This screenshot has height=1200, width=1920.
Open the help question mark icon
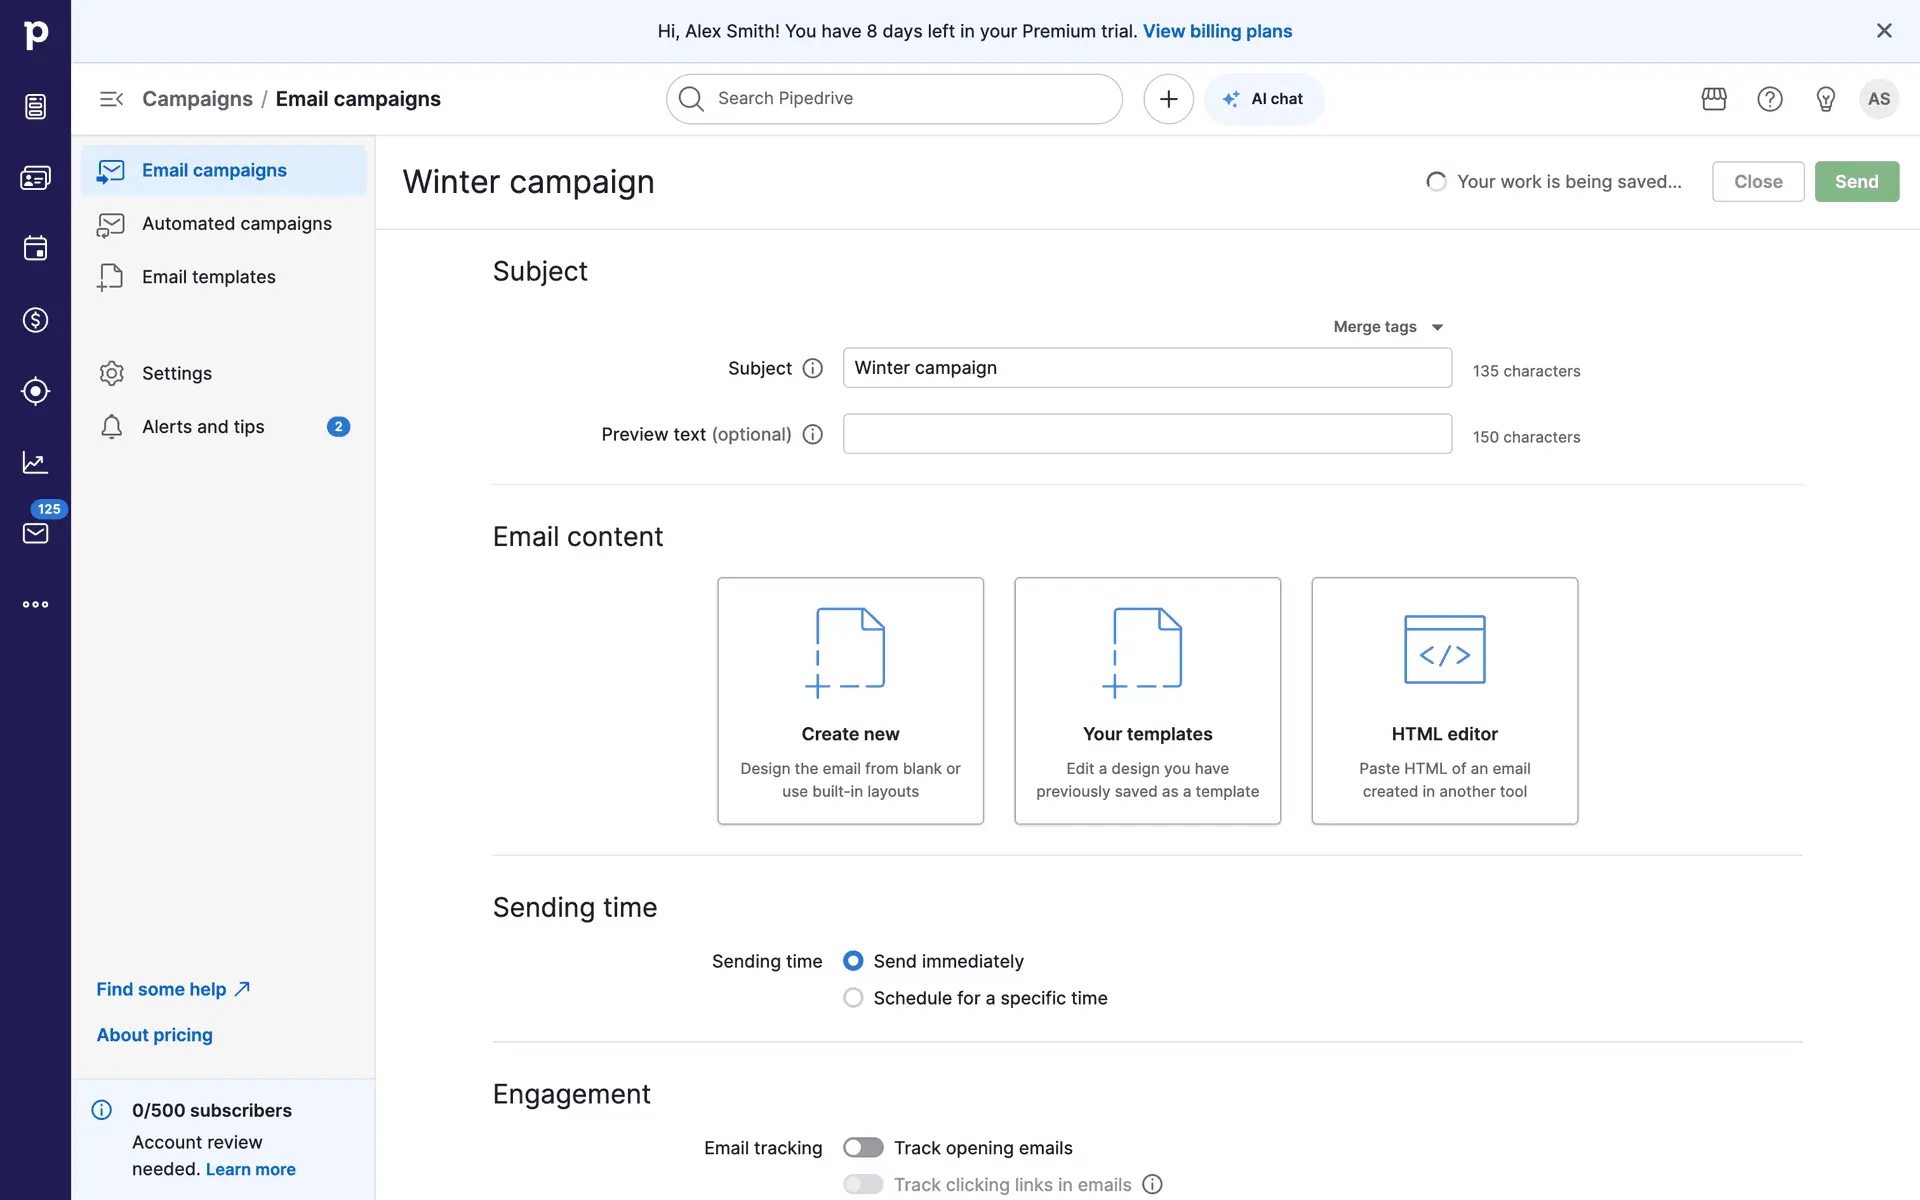click(x=1770, y=99)
